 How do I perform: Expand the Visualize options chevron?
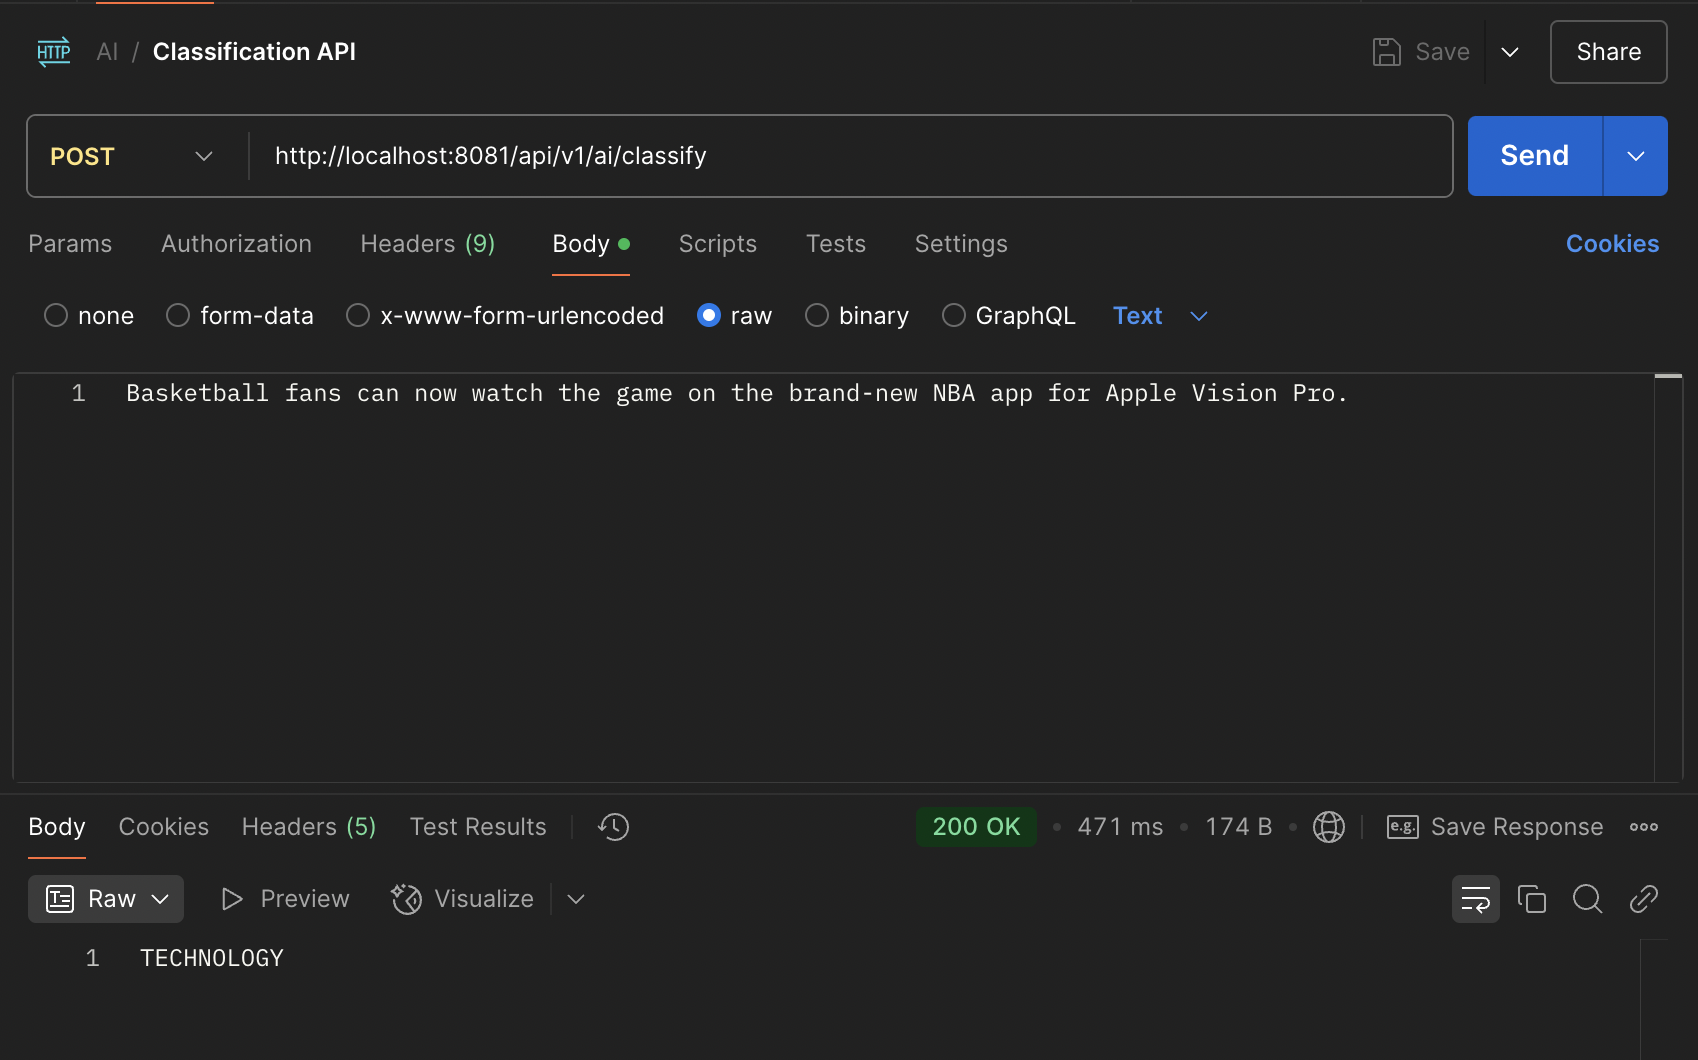576,899
